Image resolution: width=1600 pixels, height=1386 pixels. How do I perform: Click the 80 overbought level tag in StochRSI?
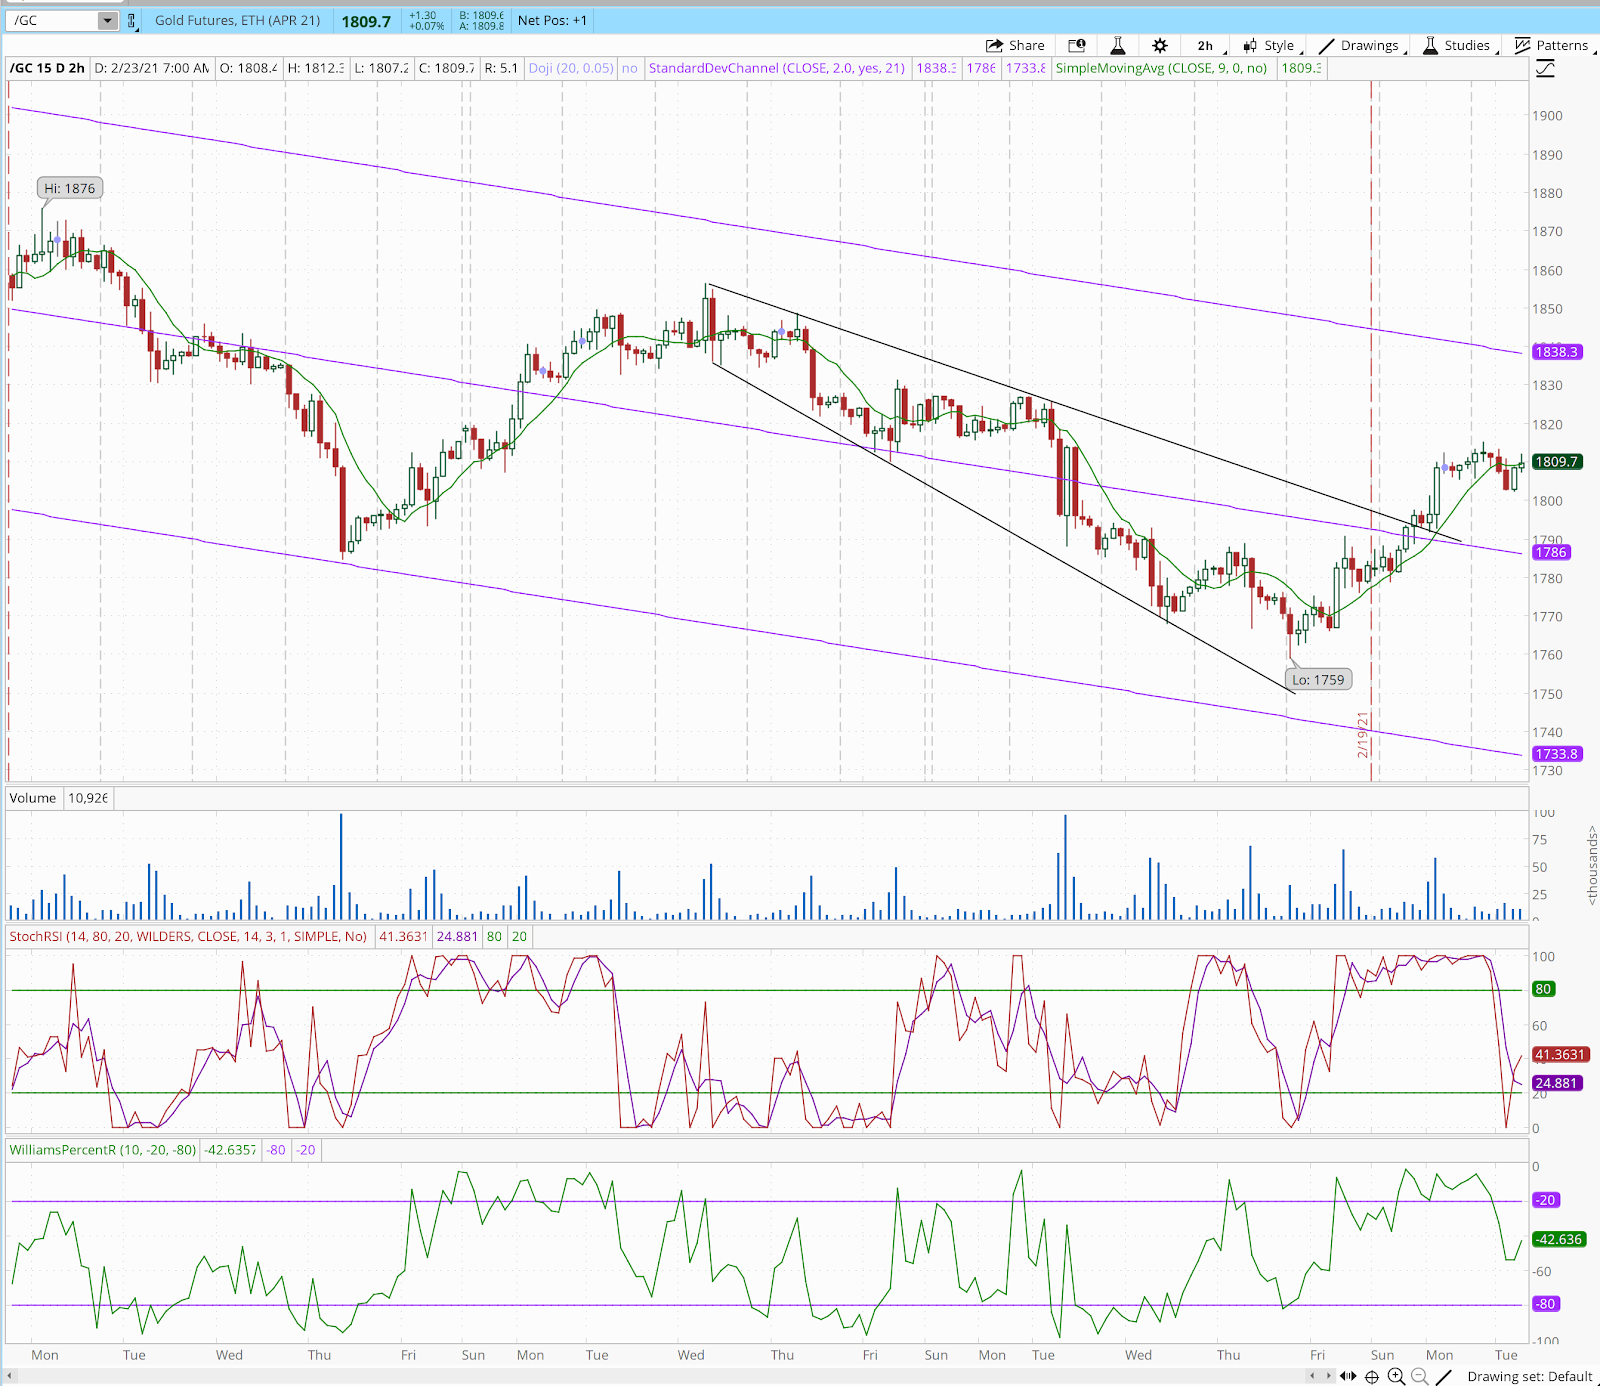point(1543,989)
